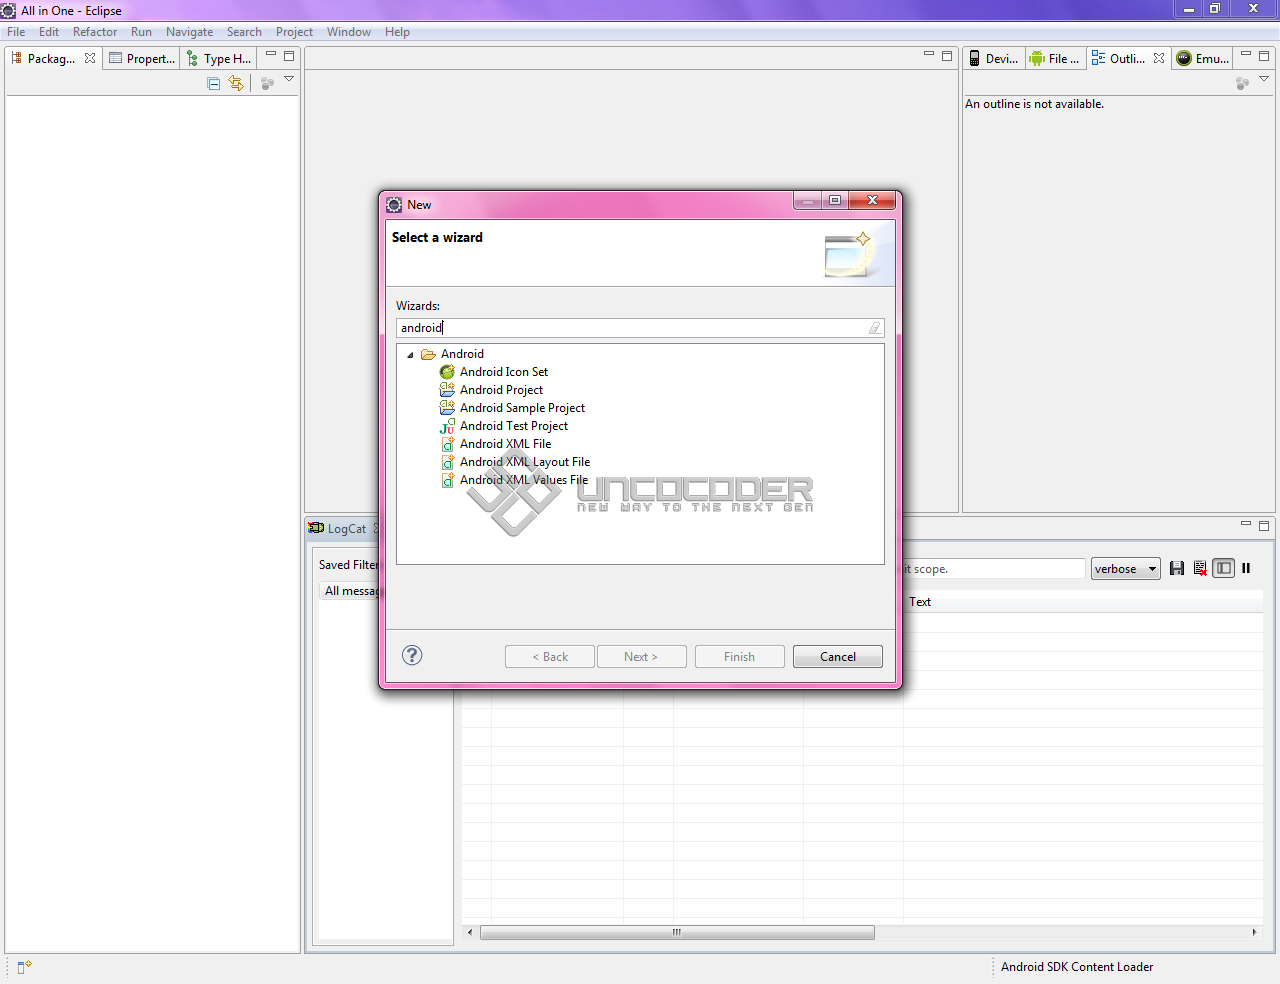The height and width of the screenshot is (984, 1280).
Task: Click the LogCat search filter field
Action: click(994, 569)
